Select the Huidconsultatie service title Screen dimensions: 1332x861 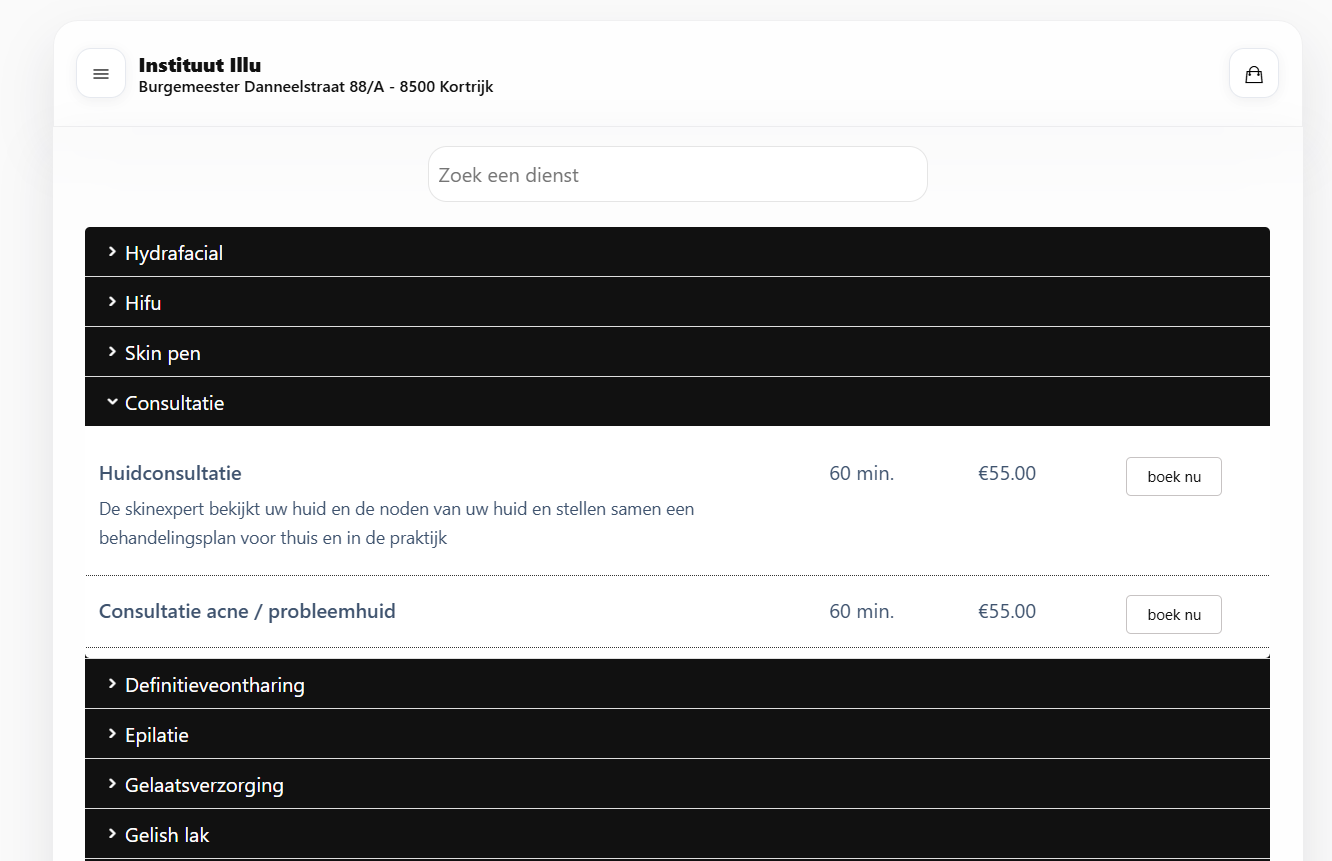170,473
